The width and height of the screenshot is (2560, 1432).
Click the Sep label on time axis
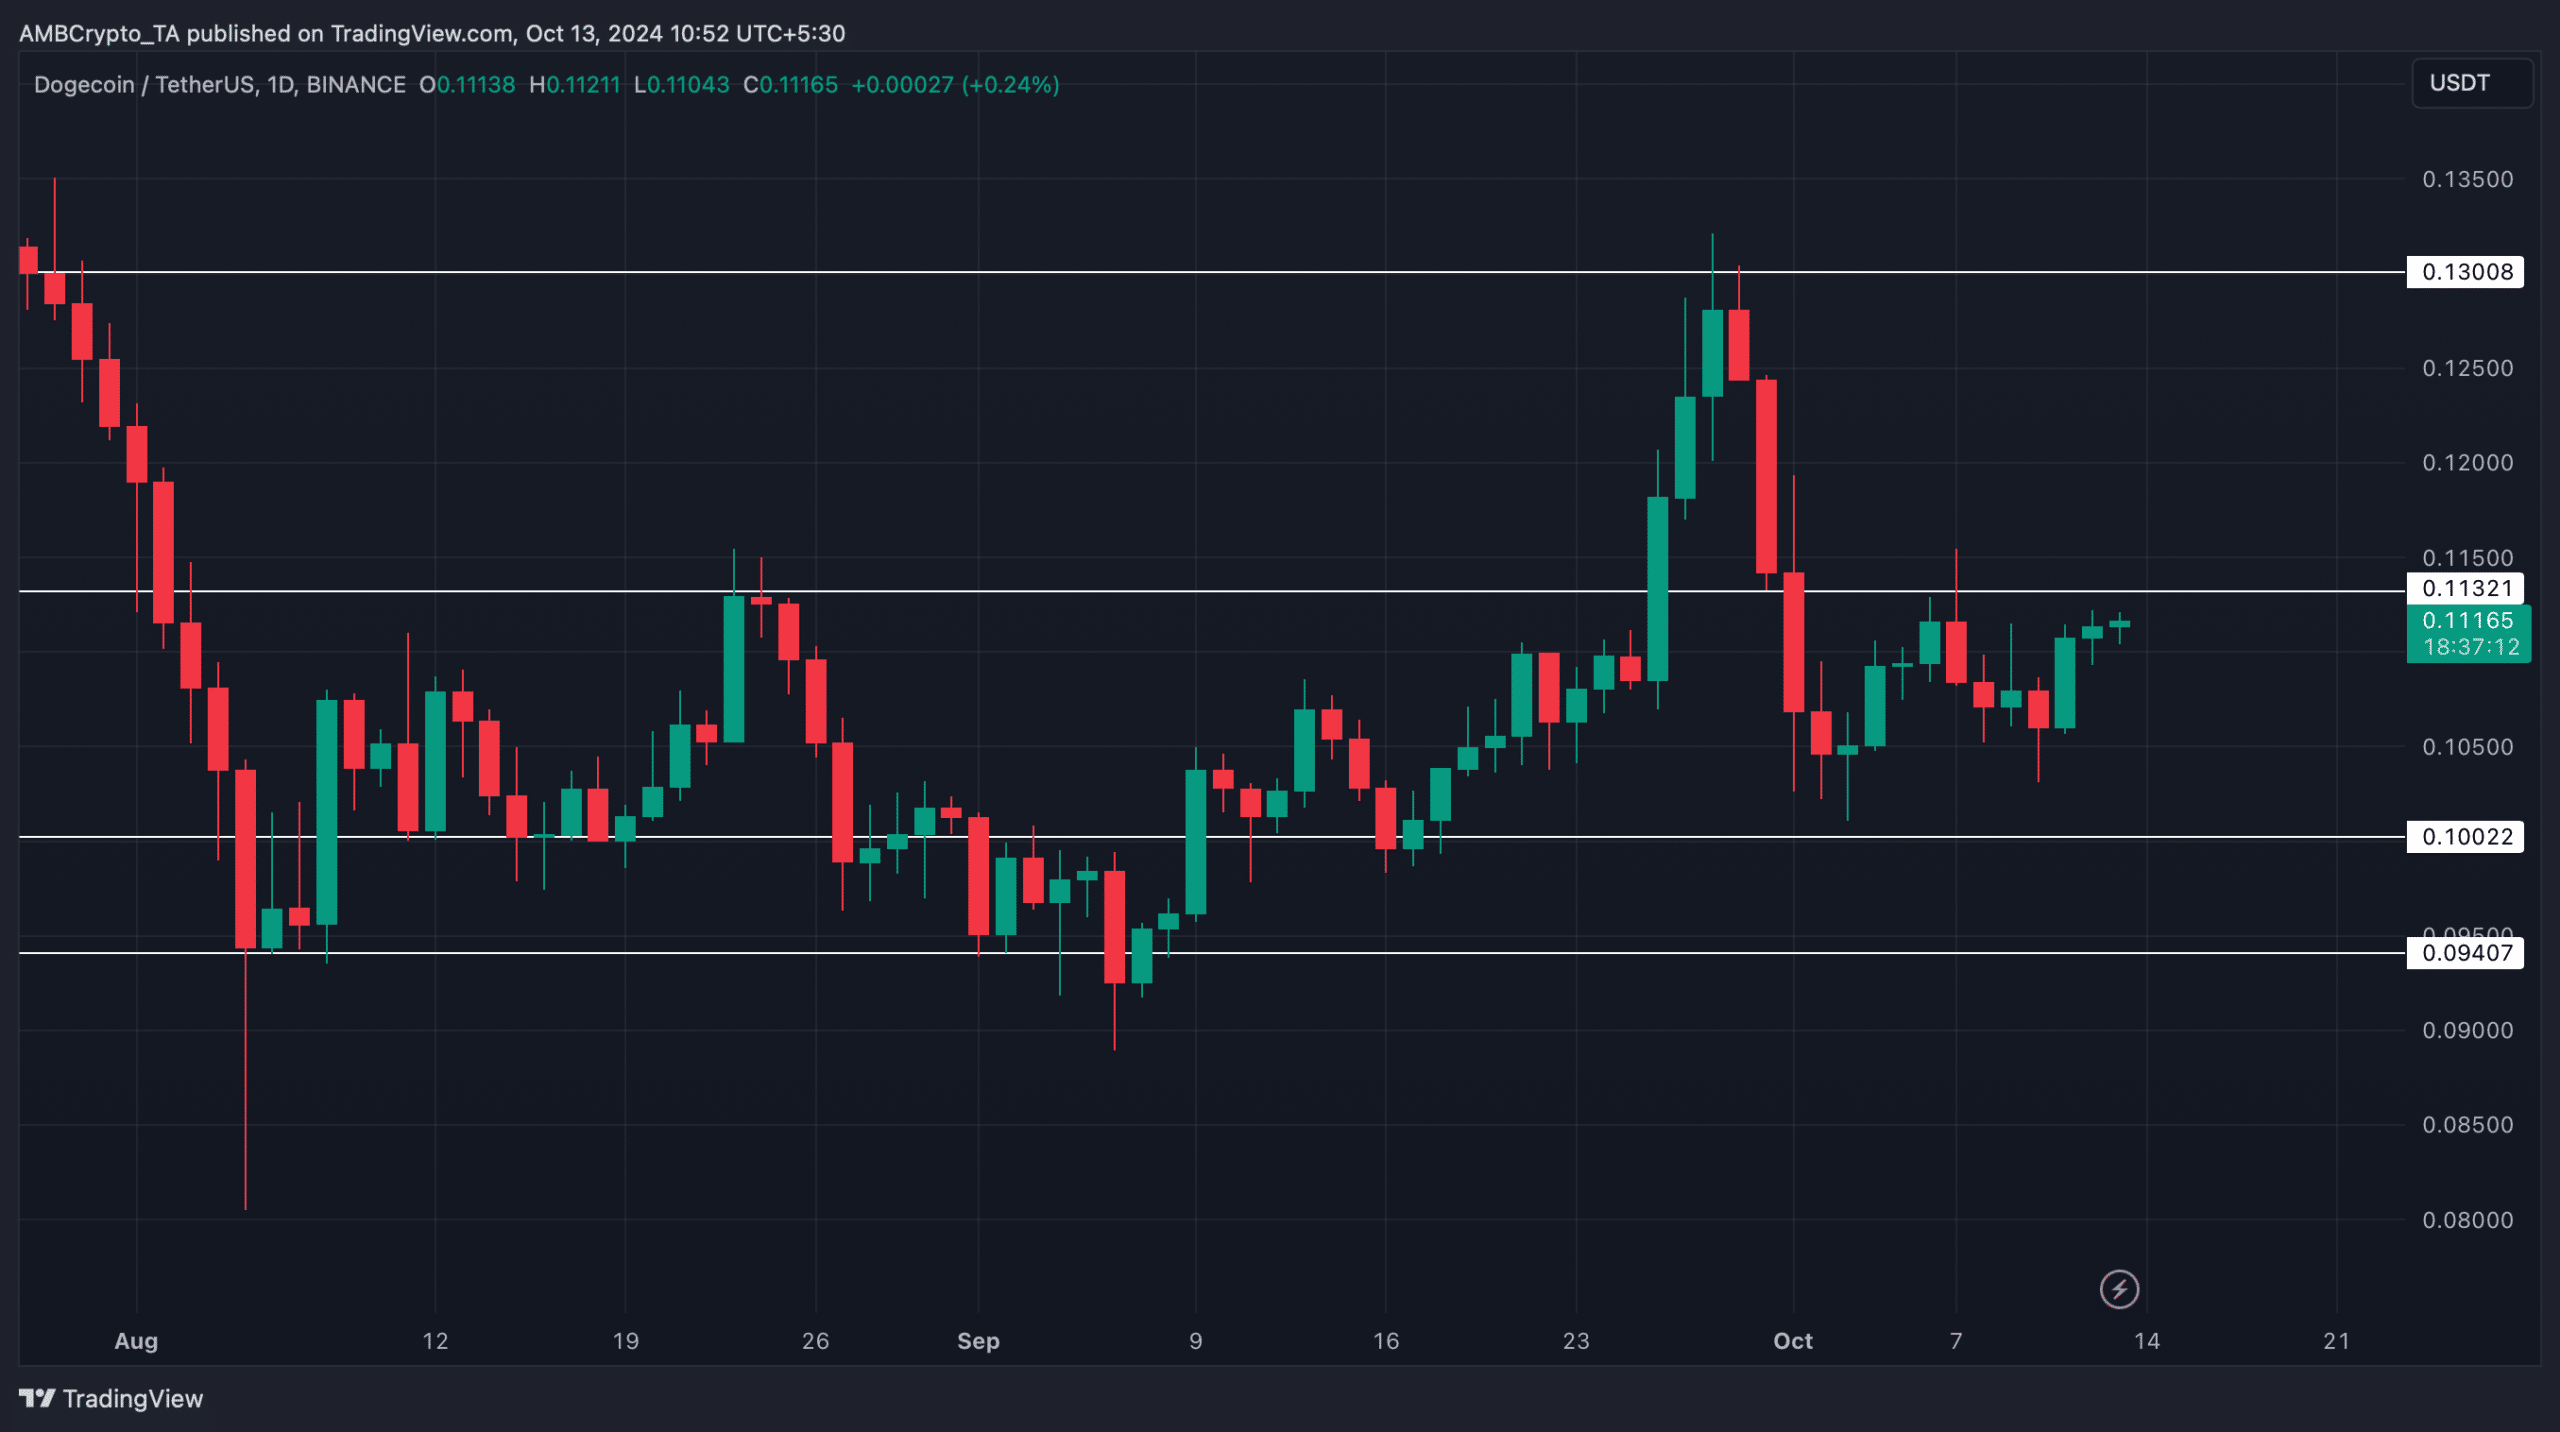coord(978,1341)
